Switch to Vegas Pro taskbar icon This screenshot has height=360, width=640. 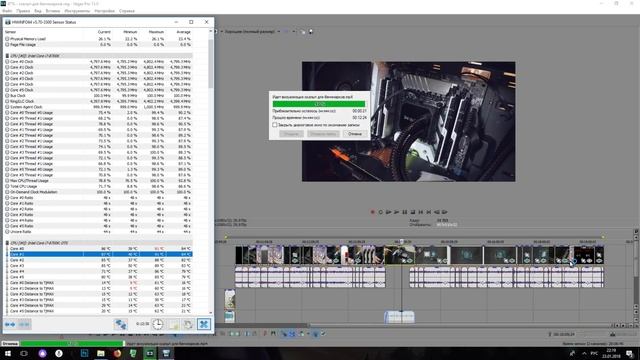coord(150,353)
